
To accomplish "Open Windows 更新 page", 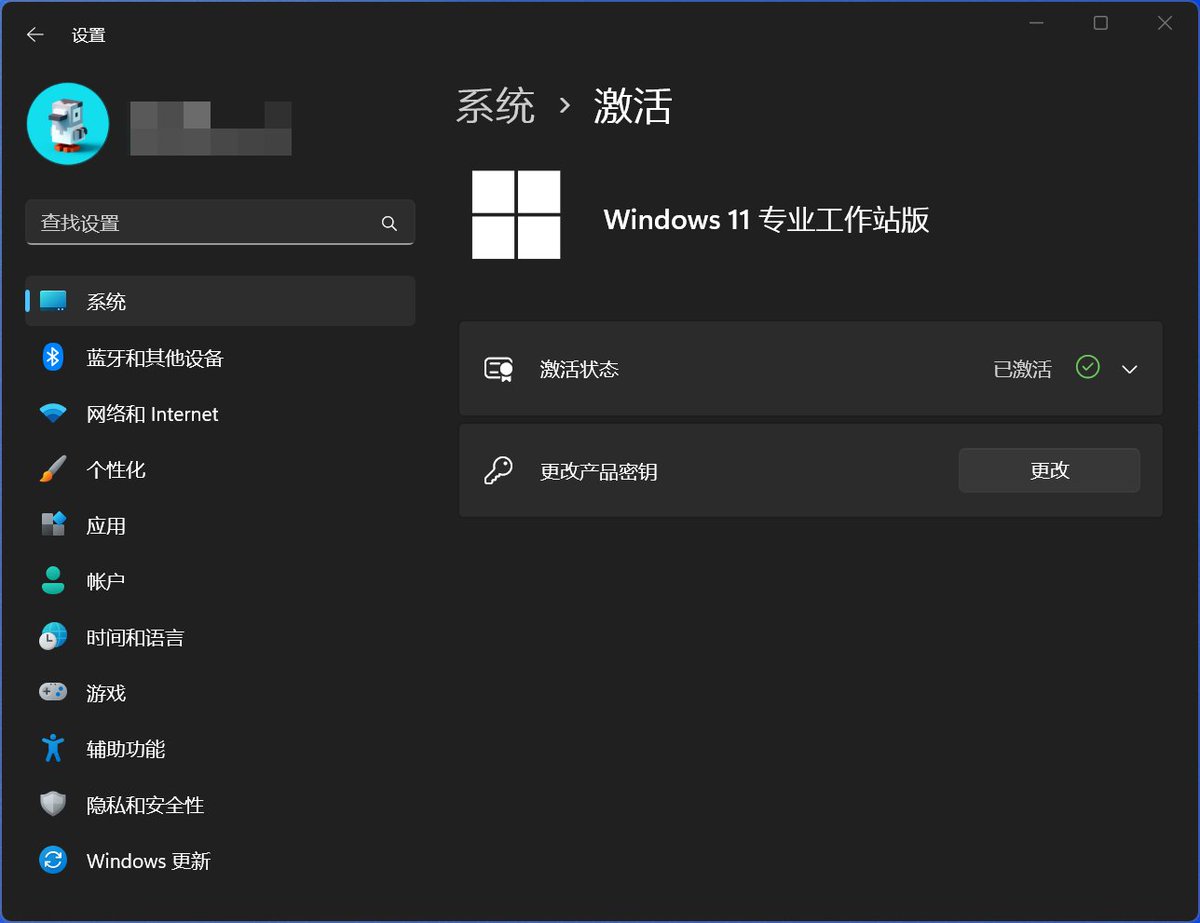I will tap(220, 861).
